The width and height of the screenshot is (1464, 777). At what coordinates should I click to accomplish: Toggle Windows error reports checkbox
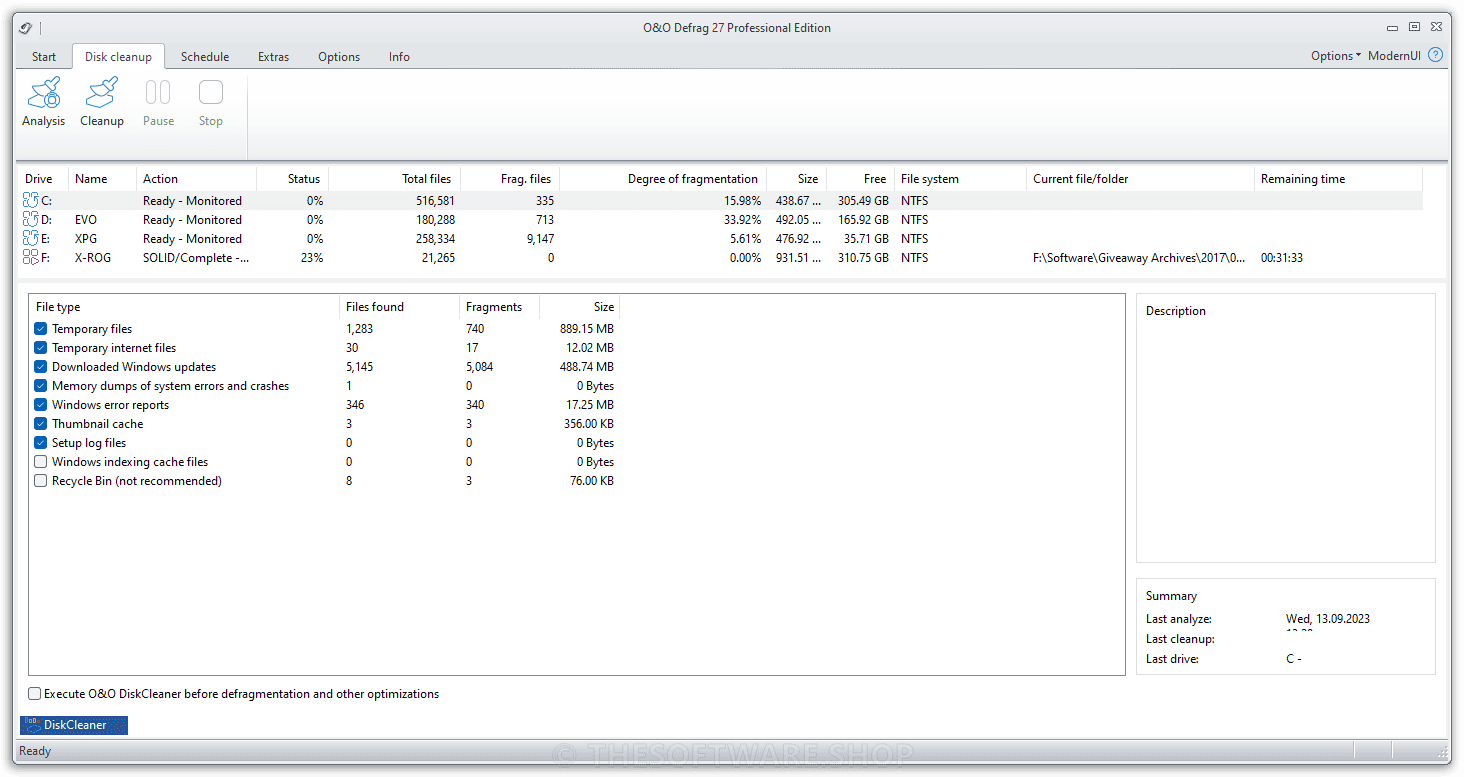[41, 405]
